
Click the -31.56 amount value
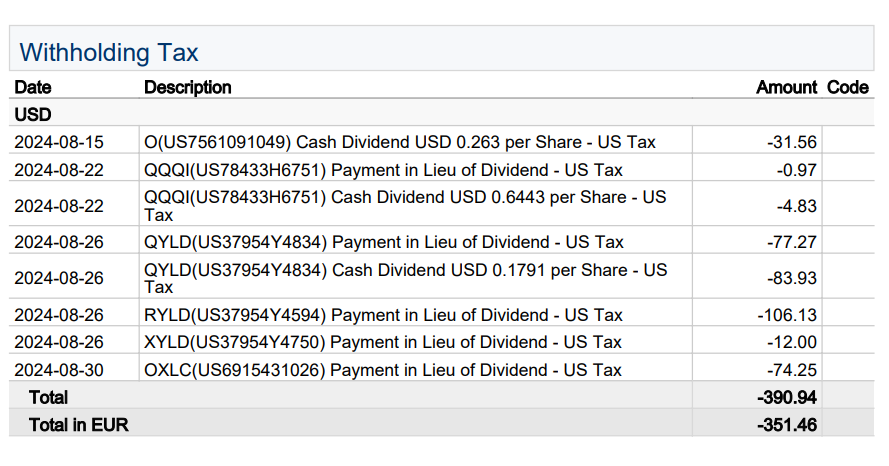(x=792, y=142)
